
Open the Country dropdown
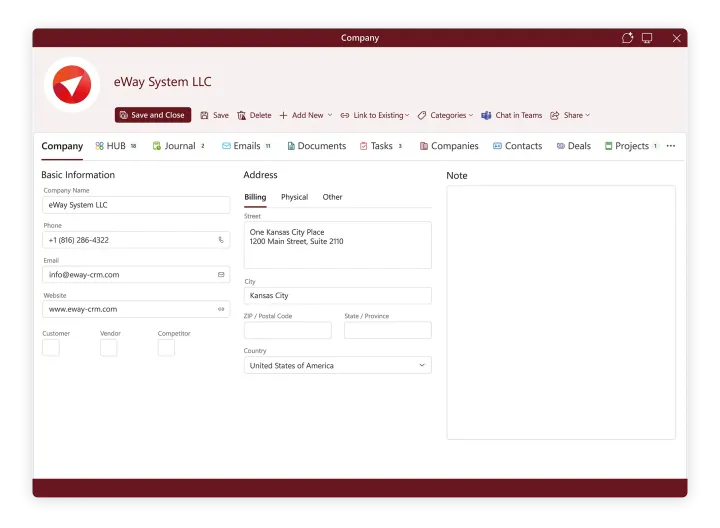[x=338, y=365]
